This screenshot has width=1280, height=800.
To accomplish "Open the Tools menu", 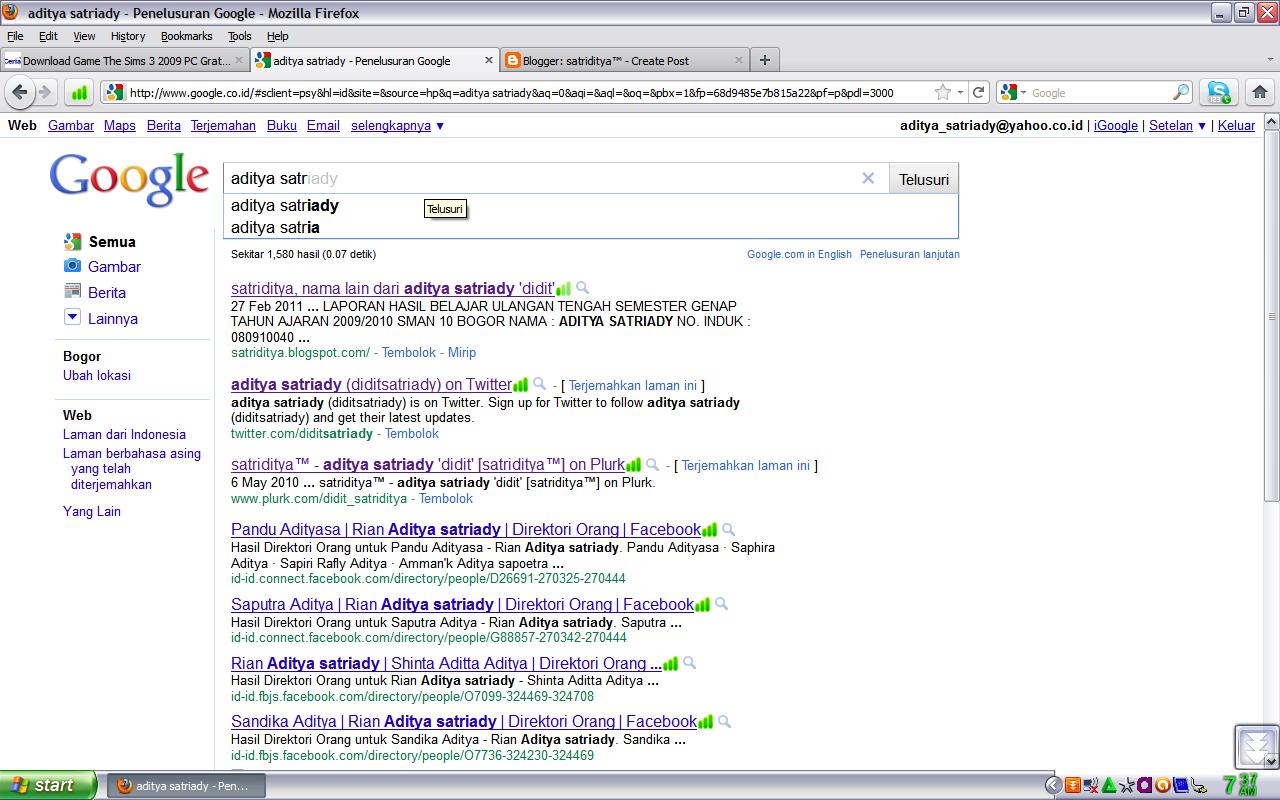I will point(240,36).
